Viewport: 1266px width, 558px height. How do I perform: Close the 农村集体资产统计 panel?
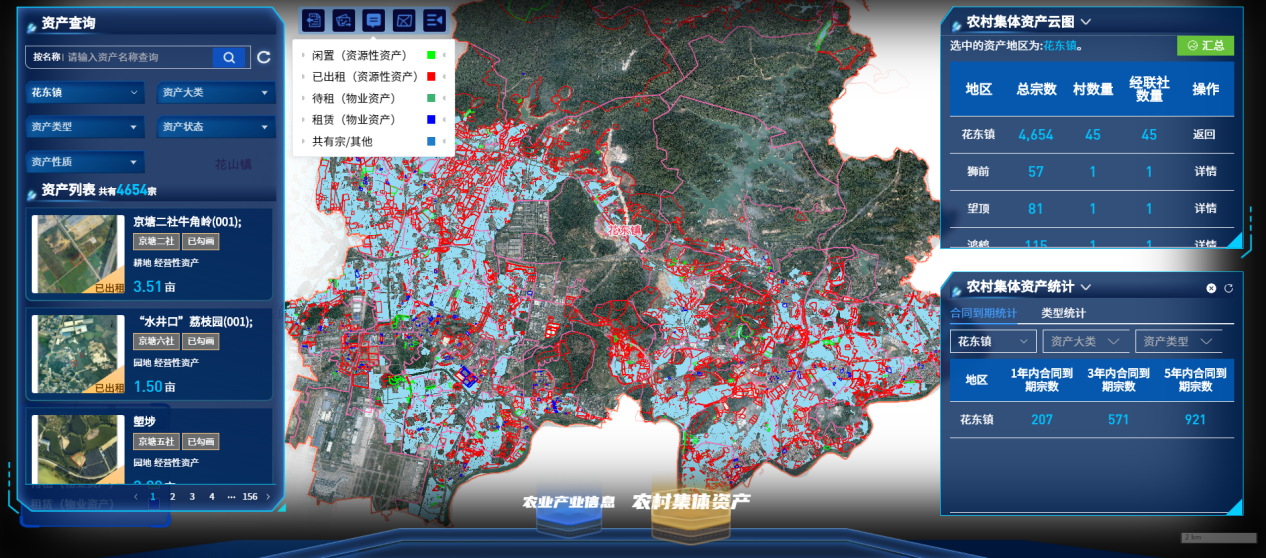coord(1211,288)
